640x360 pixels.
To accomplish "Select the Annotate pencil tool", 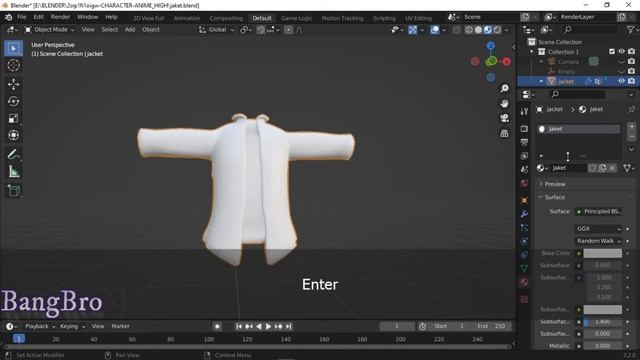I will click(x=13, y=154).
